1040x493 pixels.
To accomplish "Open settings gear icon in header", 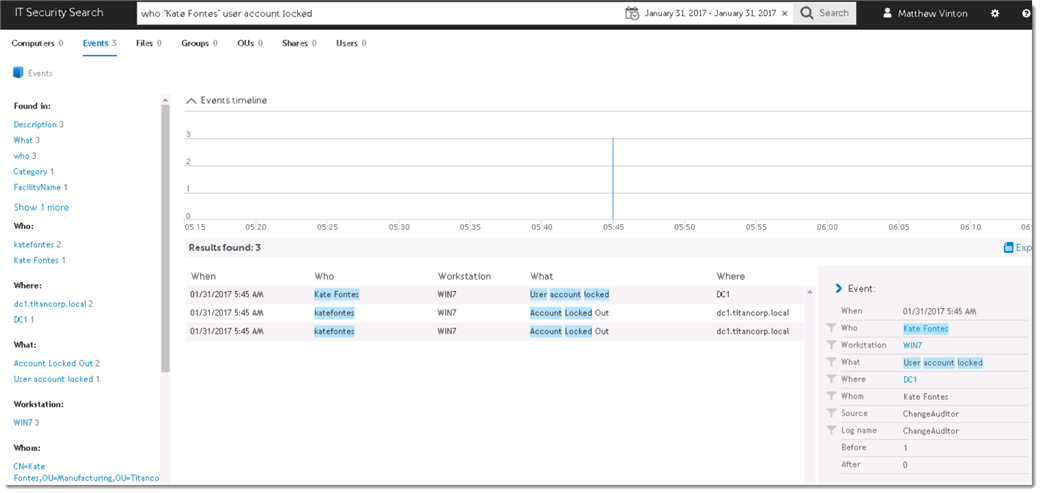I will click(x=995, y=13).
